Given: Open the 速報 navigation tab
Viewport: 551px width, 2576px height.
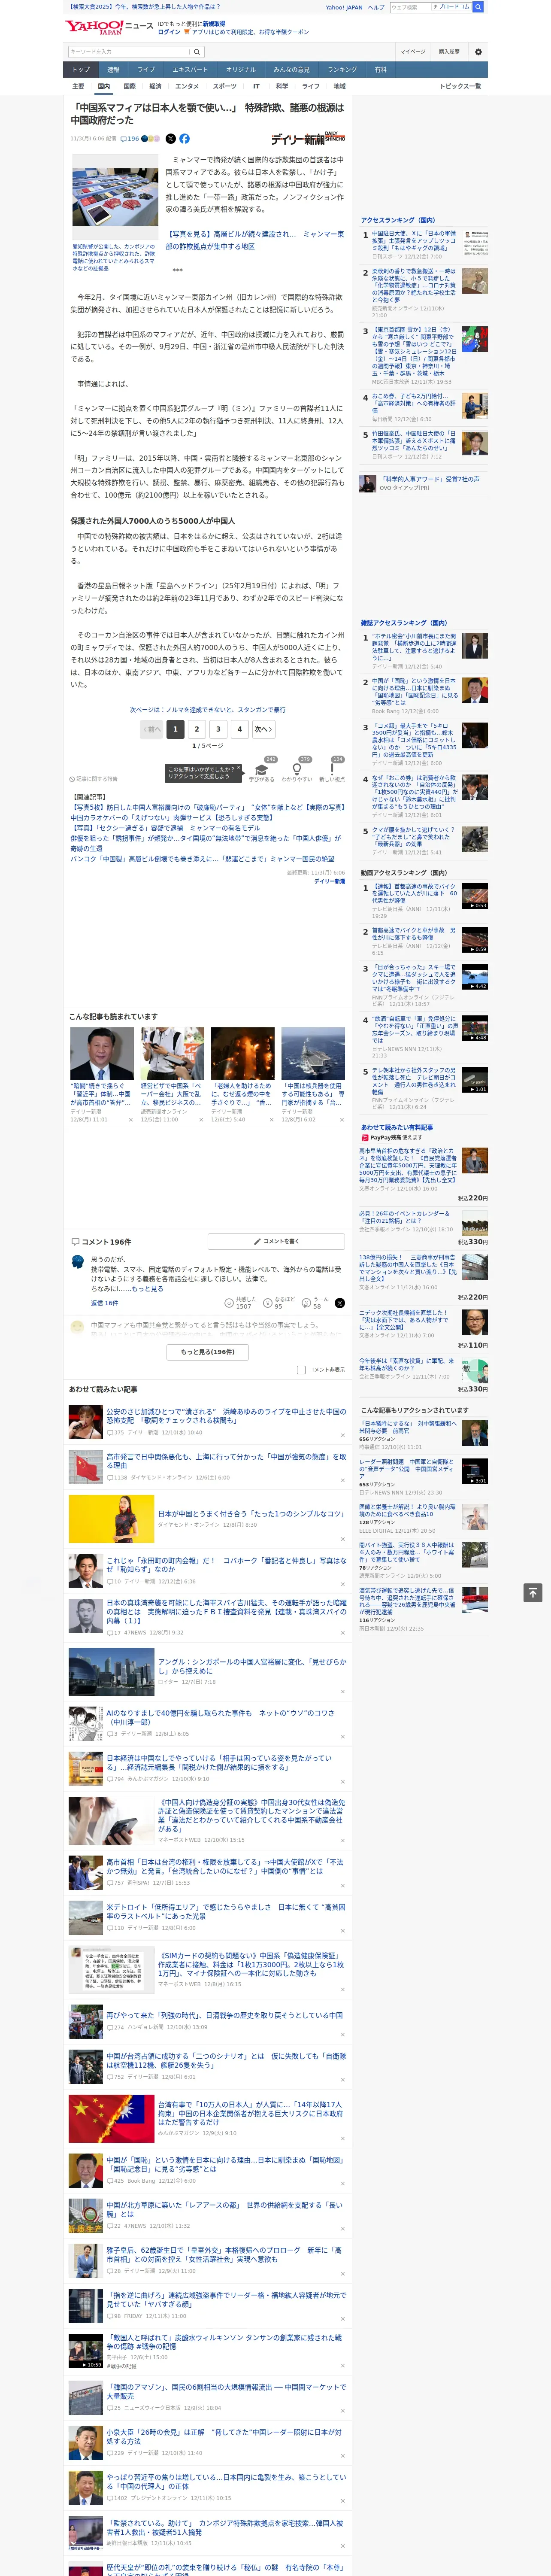Looking at the screenshot, I should (113, 70).
